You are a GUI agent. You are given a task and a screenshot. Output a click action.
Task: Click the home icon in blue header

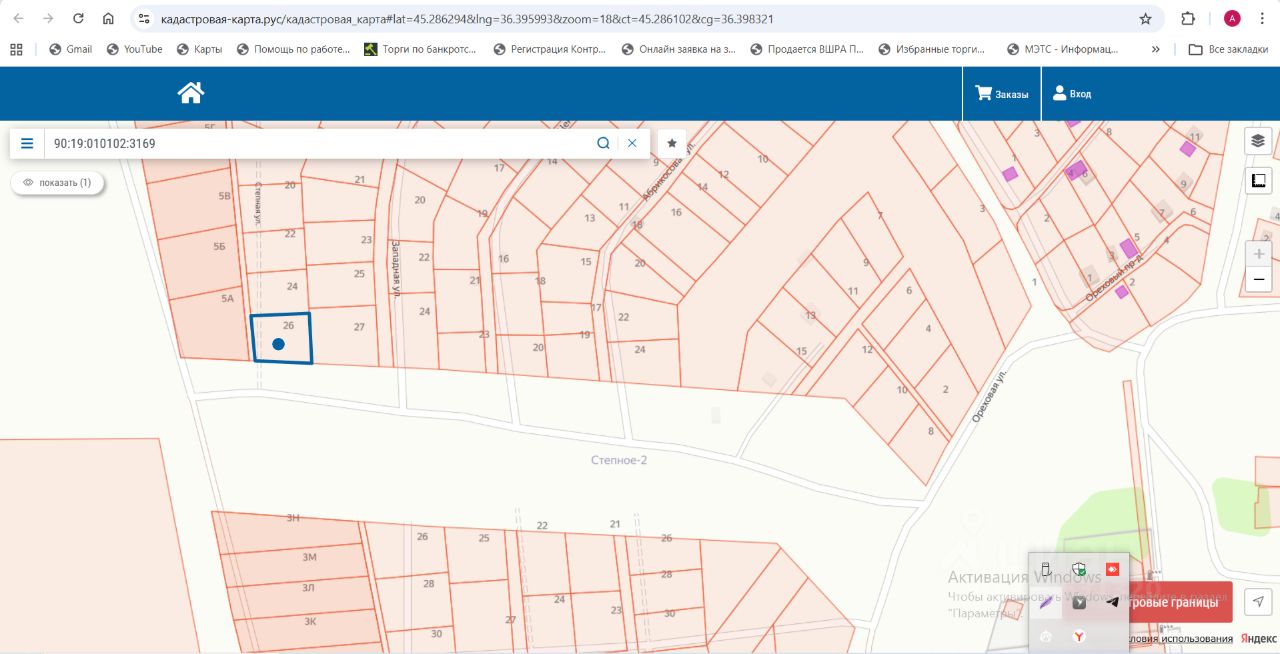tap(191, 93)
